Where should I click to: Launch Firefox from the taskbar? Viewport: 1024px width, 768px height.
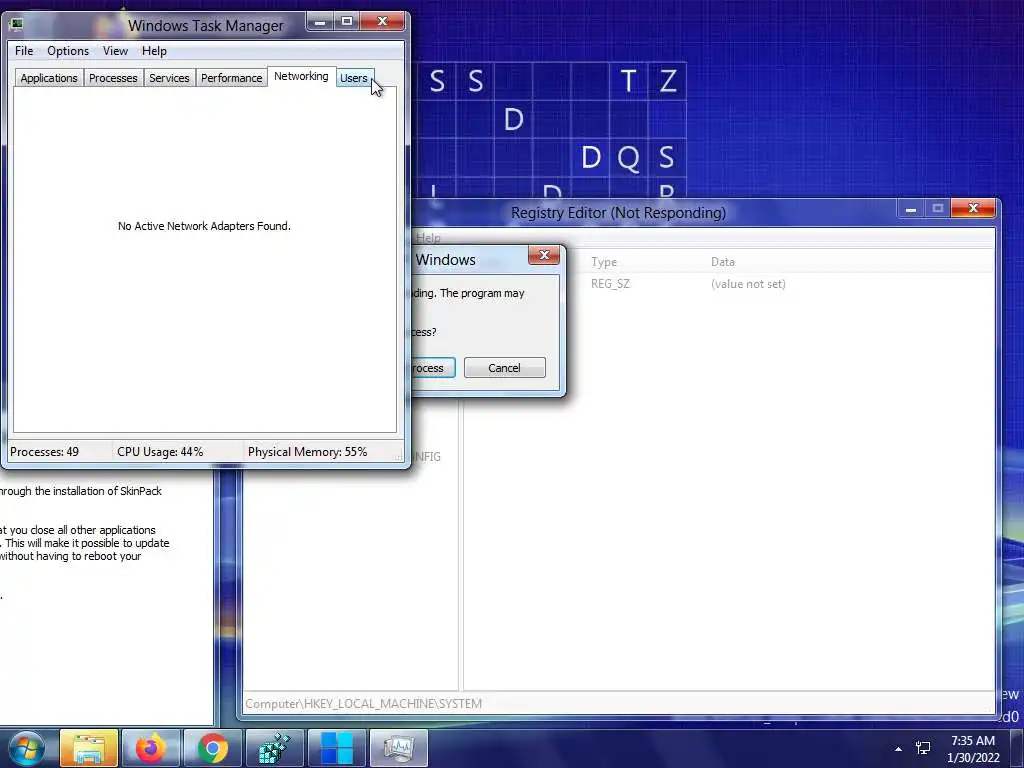(x=150, y=748)
